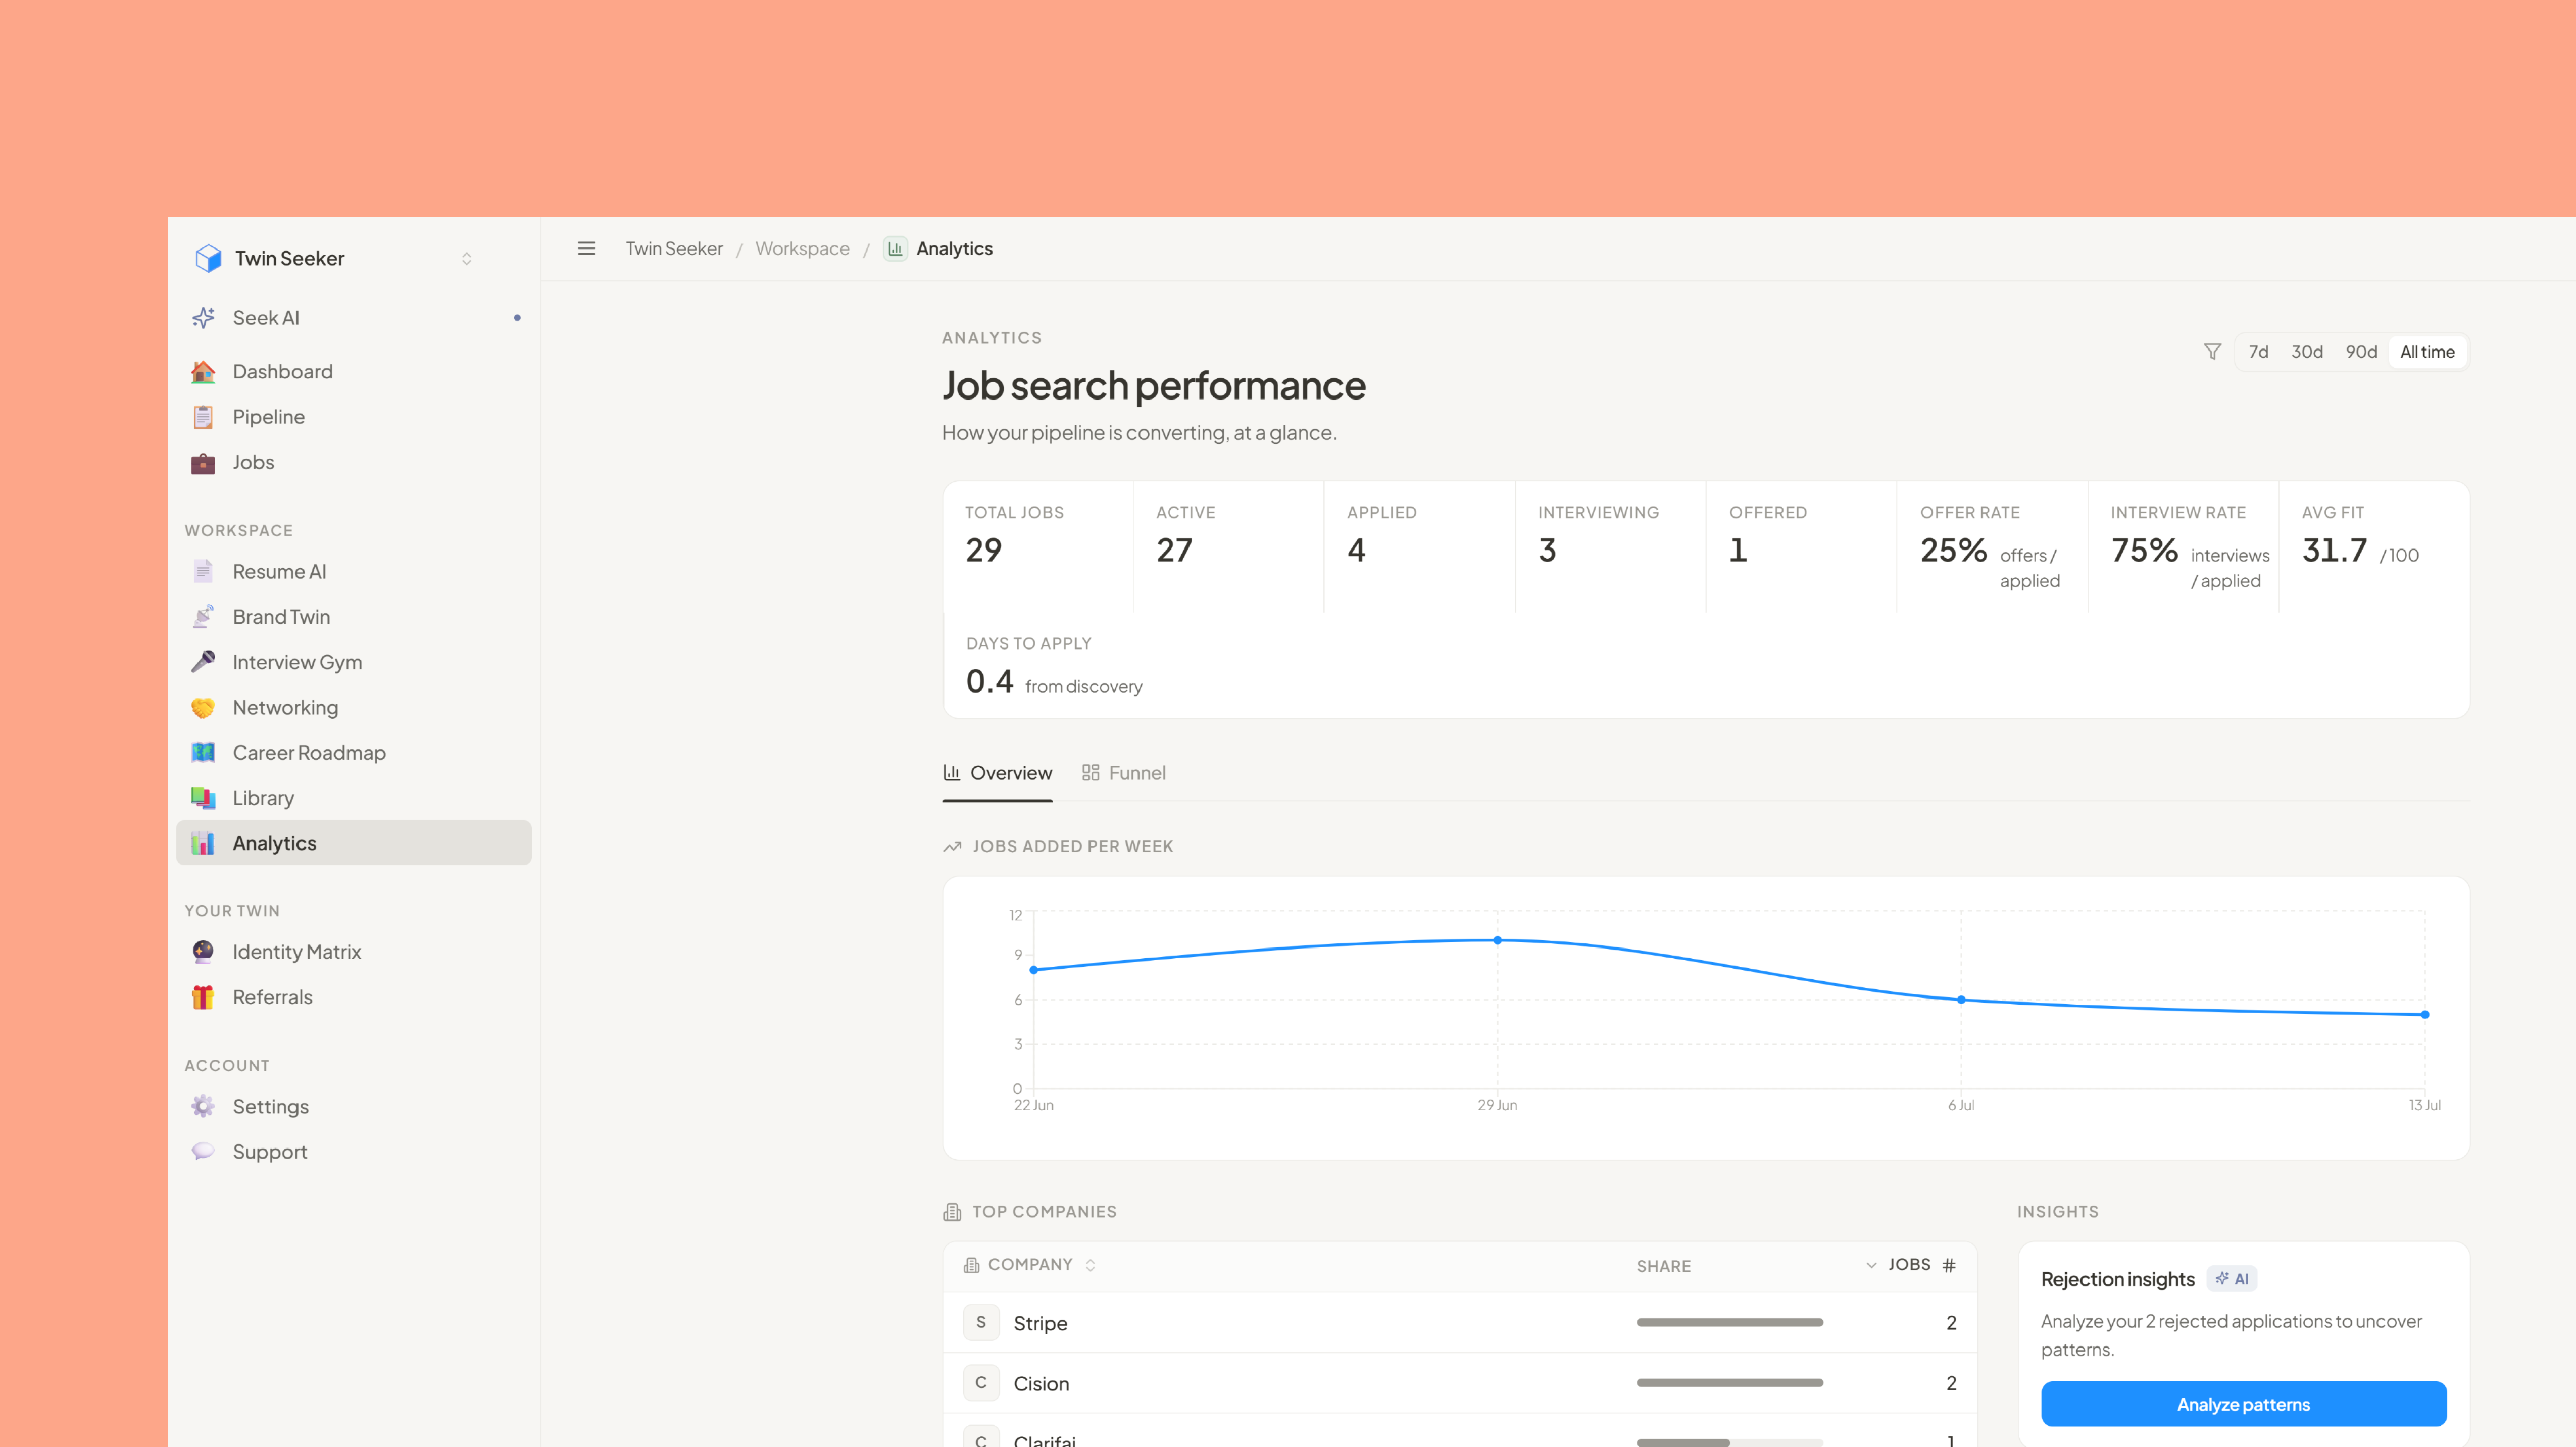Click the Stripe row company name
The width and height of the screenshot is (2576, 1447).
[x=1040, y=1323]
